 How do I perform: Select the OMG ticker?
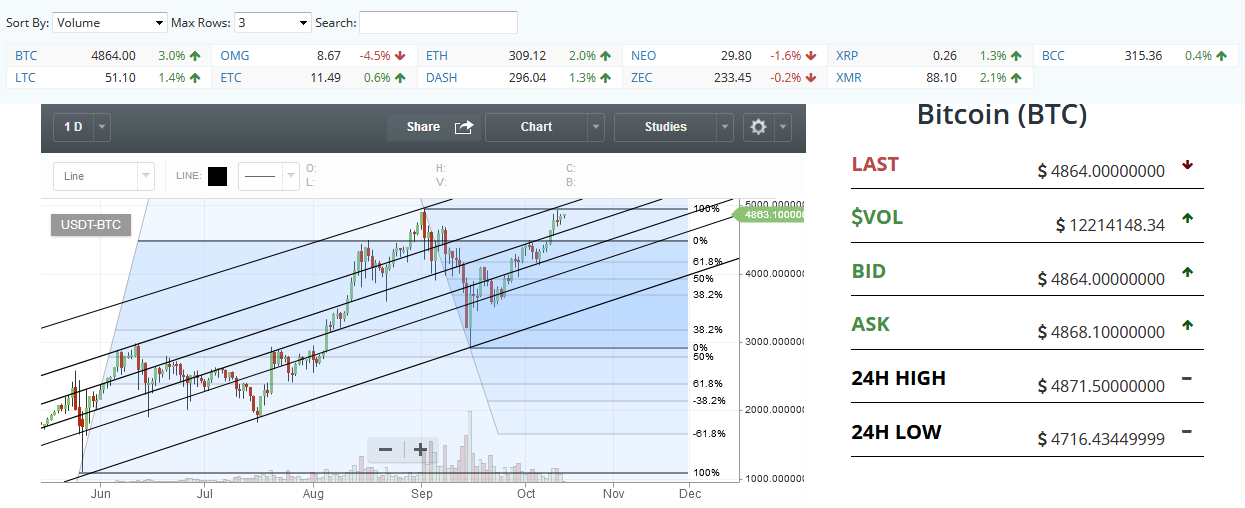234,55
